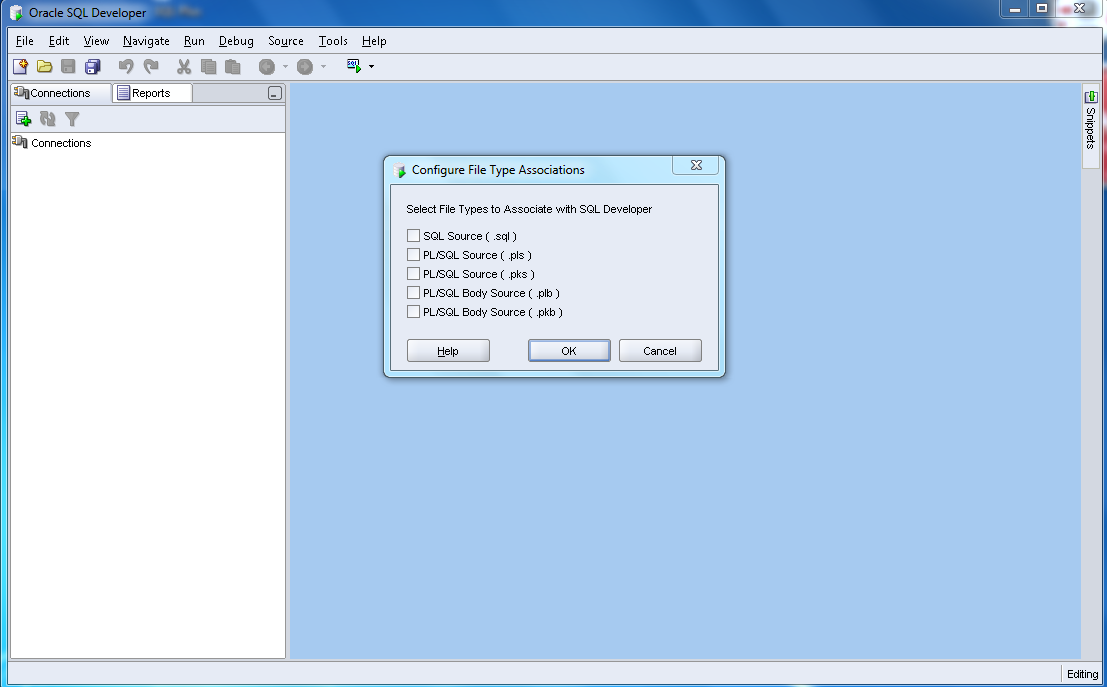Confirm file associations with OK

[x=569, y=351]
